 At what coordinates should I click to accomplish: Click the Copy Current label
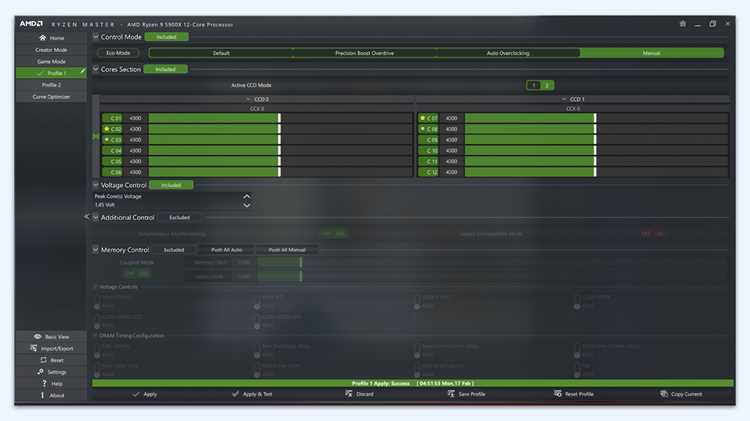686,394
